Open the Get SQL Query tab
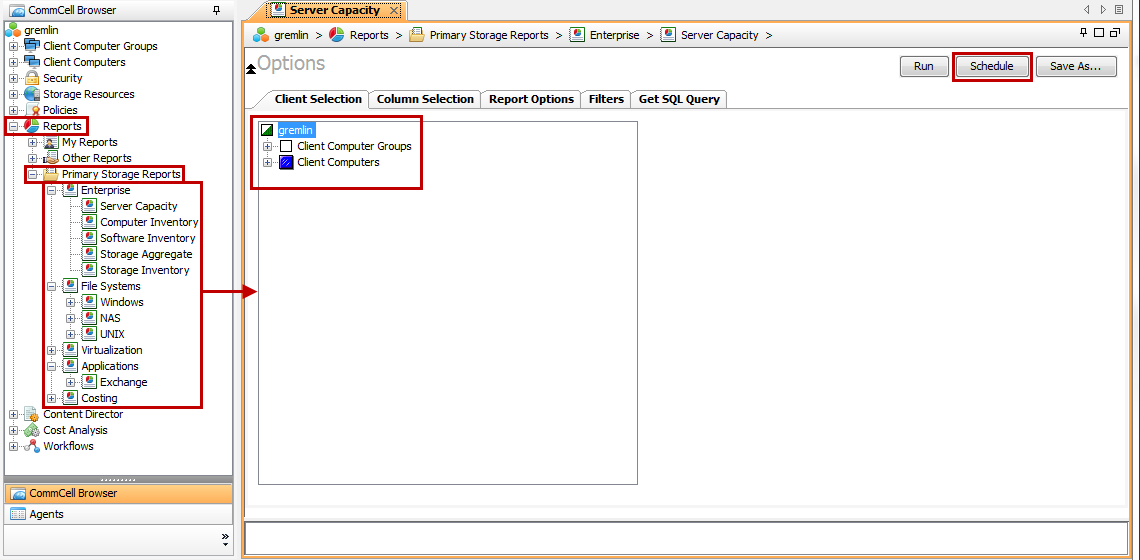 679,99
